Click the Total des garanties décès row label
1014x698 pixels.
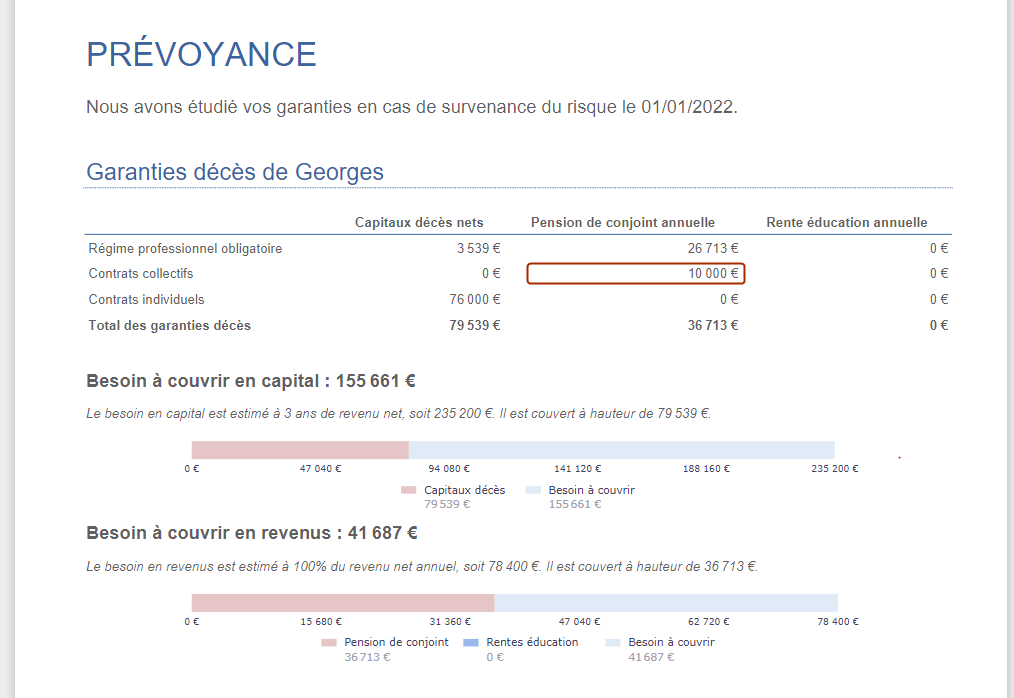pyautogui.click(x=170, y=325)
